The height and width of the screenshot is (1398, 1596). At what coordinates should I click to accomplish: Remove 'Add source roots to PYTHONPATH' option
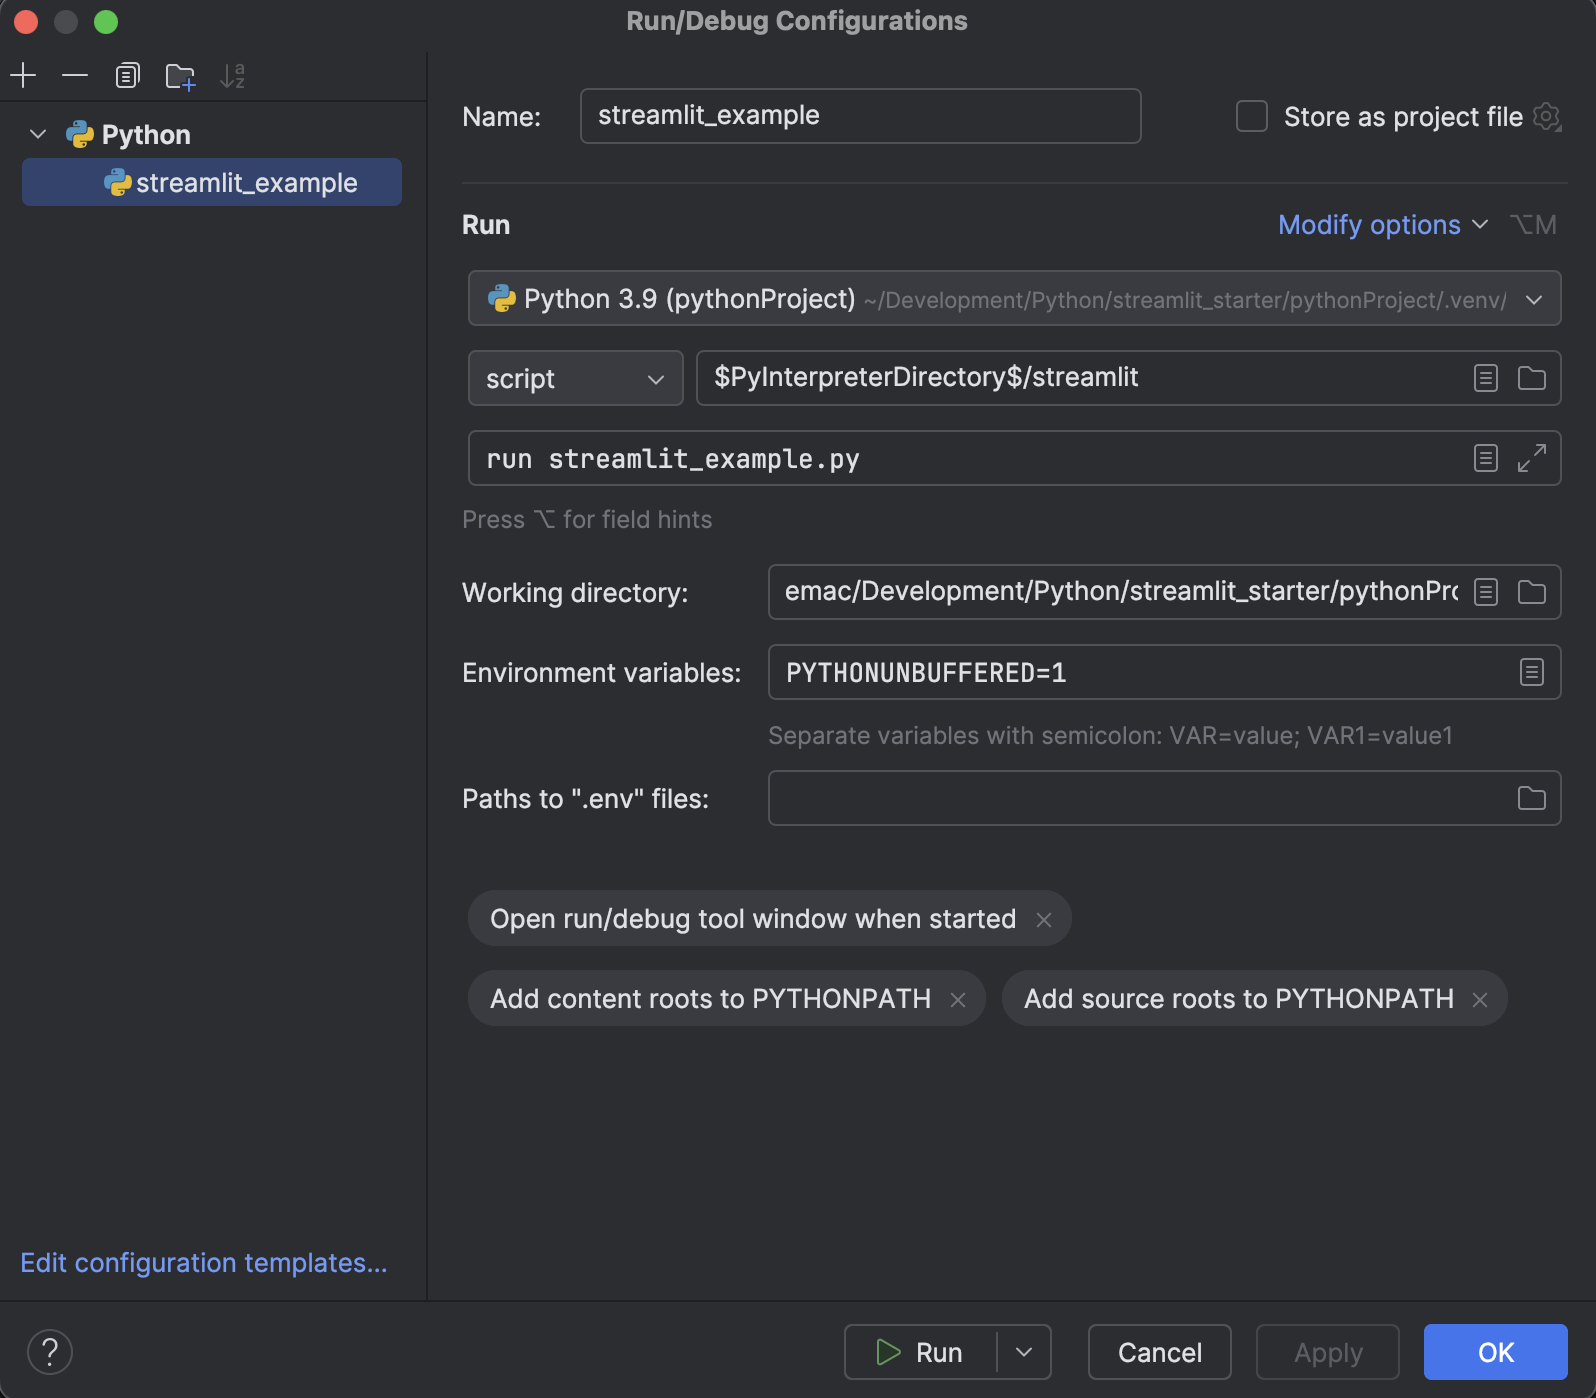(1480, 999)
